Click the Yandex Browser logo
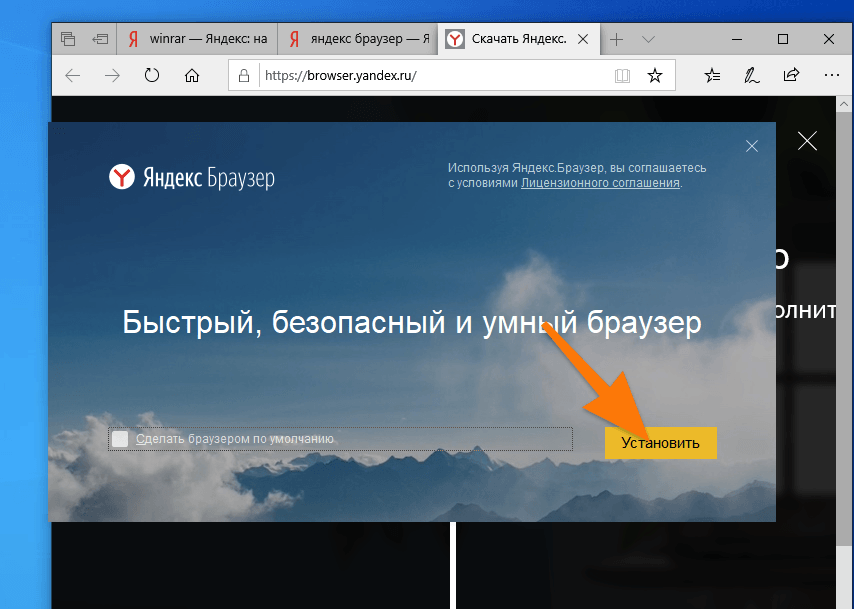854x609 pixels. tap(192, 178)
